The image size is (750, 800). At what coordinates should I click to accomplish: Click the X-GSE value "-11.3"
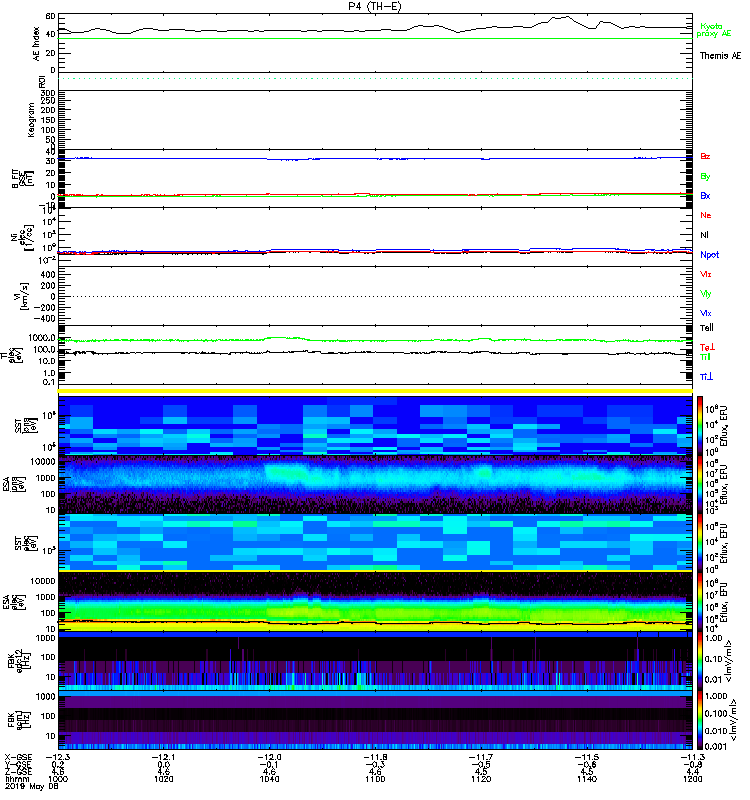click(692, 757)
